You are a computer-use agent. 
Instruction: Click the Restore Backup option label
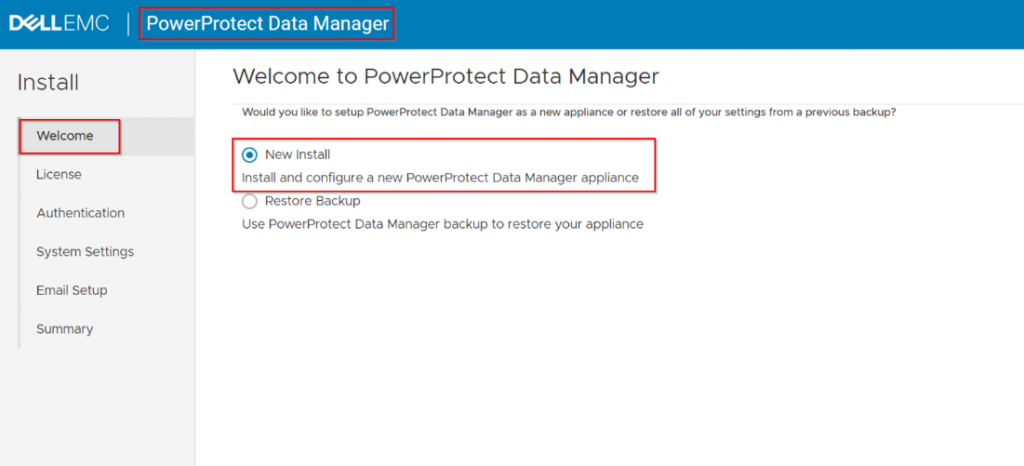point(312,201)
